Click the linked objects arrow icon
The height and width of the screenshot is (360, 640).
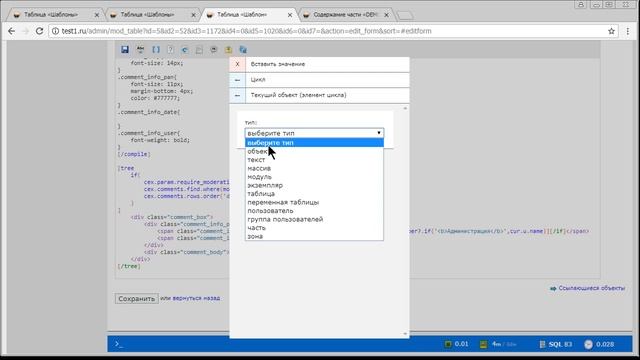tap(553, 288)
